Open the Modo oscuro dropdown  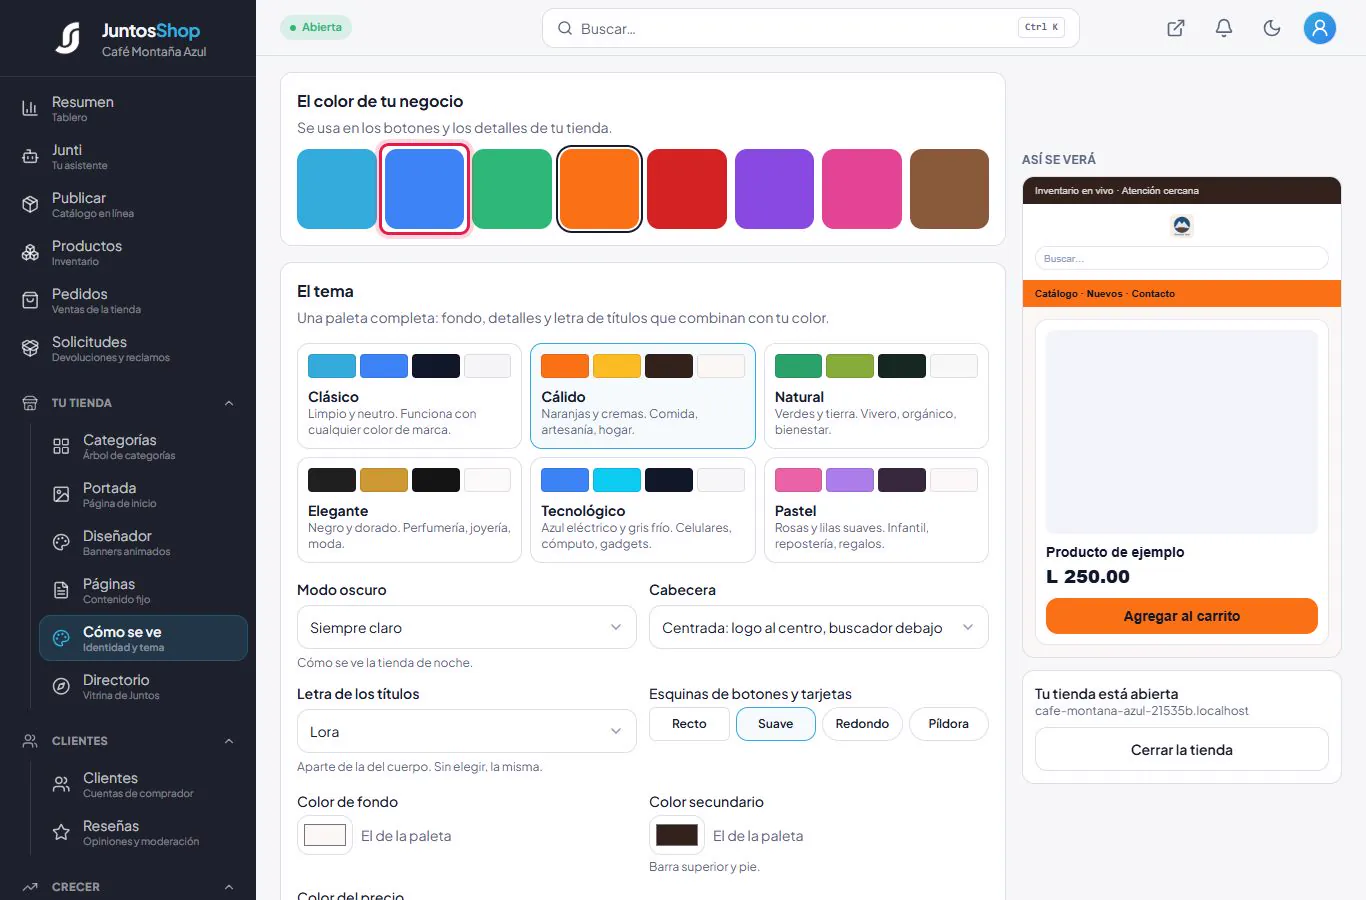(467, 628)
